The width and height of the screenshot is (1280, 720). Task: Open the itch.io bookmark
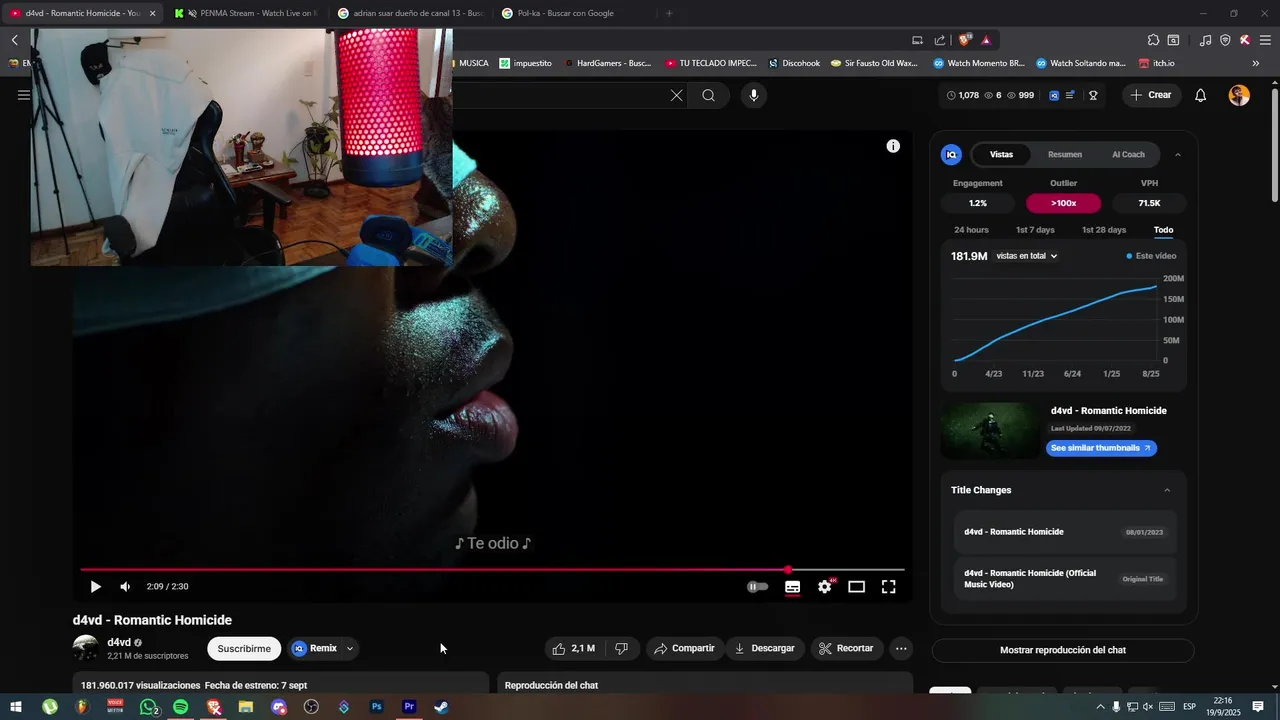point(1157,63)
